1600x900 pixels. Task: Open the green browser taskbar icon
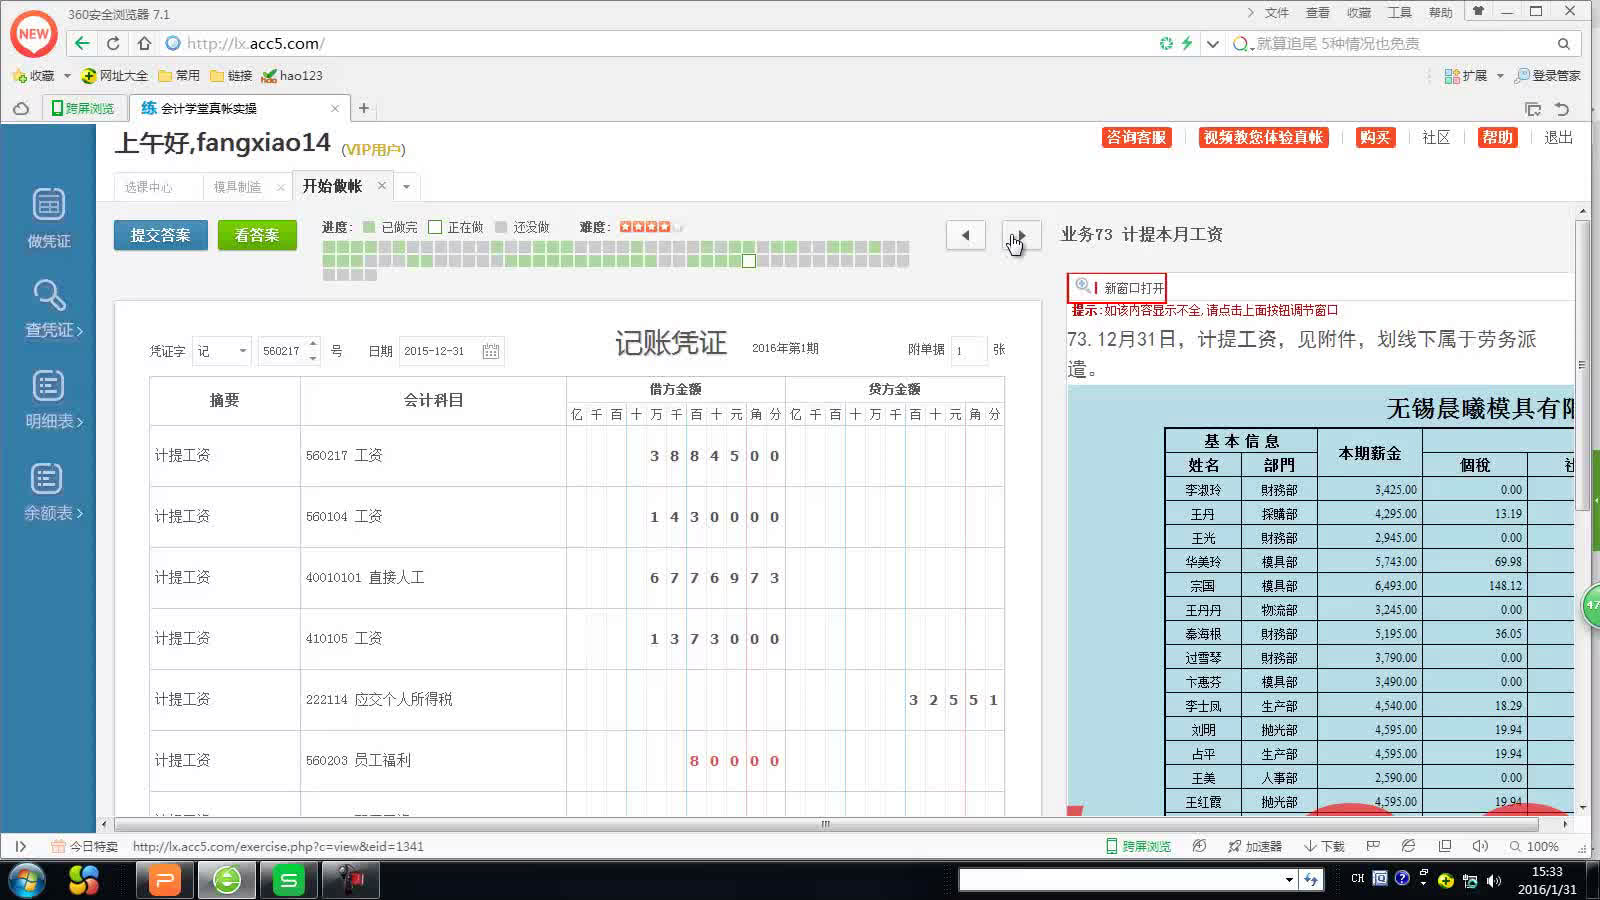click(x=227, y=880)
